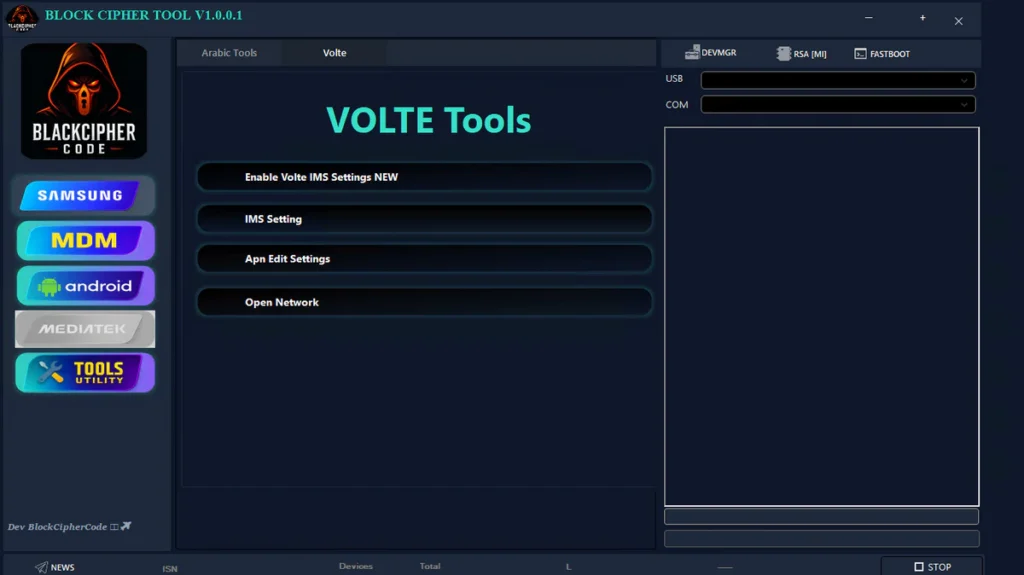Select the MDM sidebar button
The height and width of the screenshot is (575, 1024).
click(85, 241)
